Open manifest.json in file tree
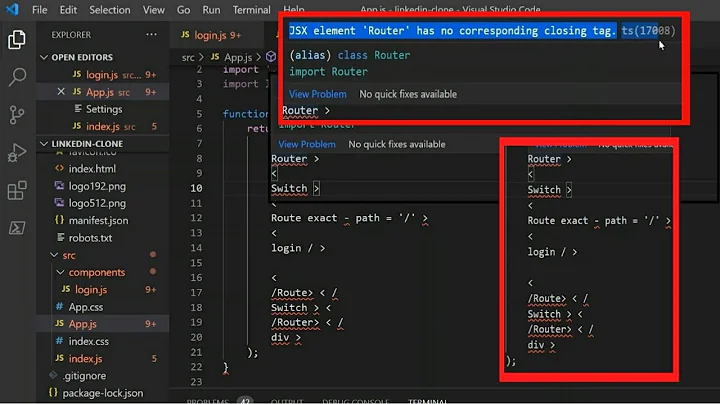Viewport: 720px width, 404px height. tap(103, 221)
